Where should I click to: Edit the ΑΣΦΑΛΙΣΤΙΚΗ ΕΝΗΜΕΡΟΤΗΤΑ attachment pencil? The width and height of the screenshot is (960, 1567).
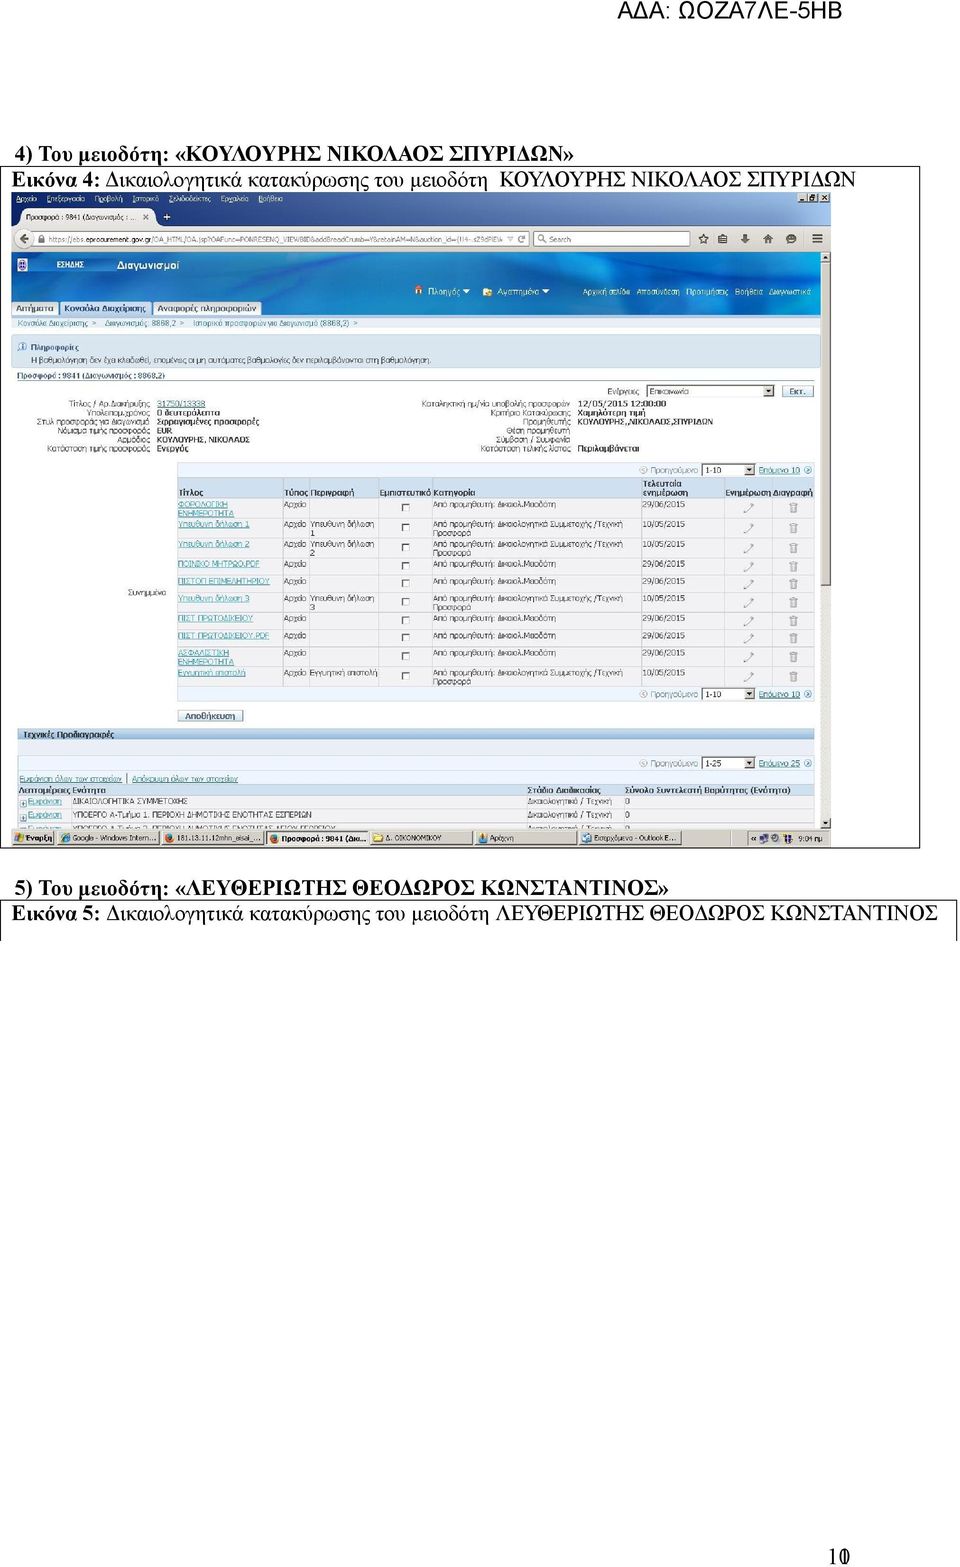click(748, 657)
